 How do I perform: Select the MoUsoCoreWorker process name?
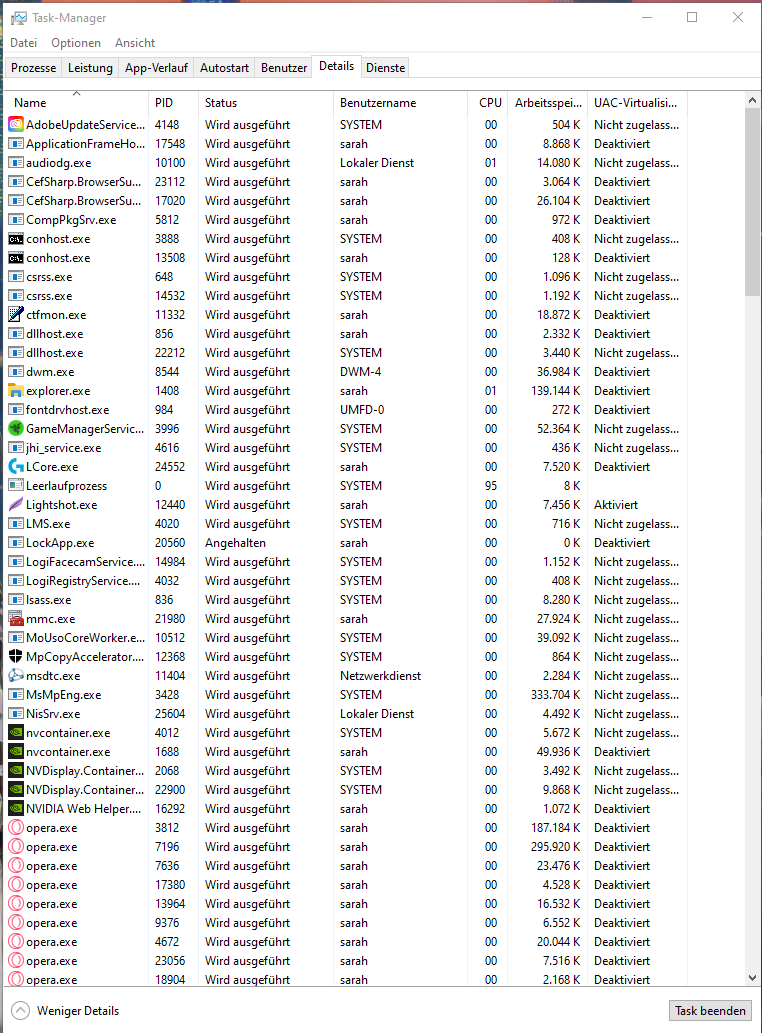pyautogui.click(x=86, y=638)
